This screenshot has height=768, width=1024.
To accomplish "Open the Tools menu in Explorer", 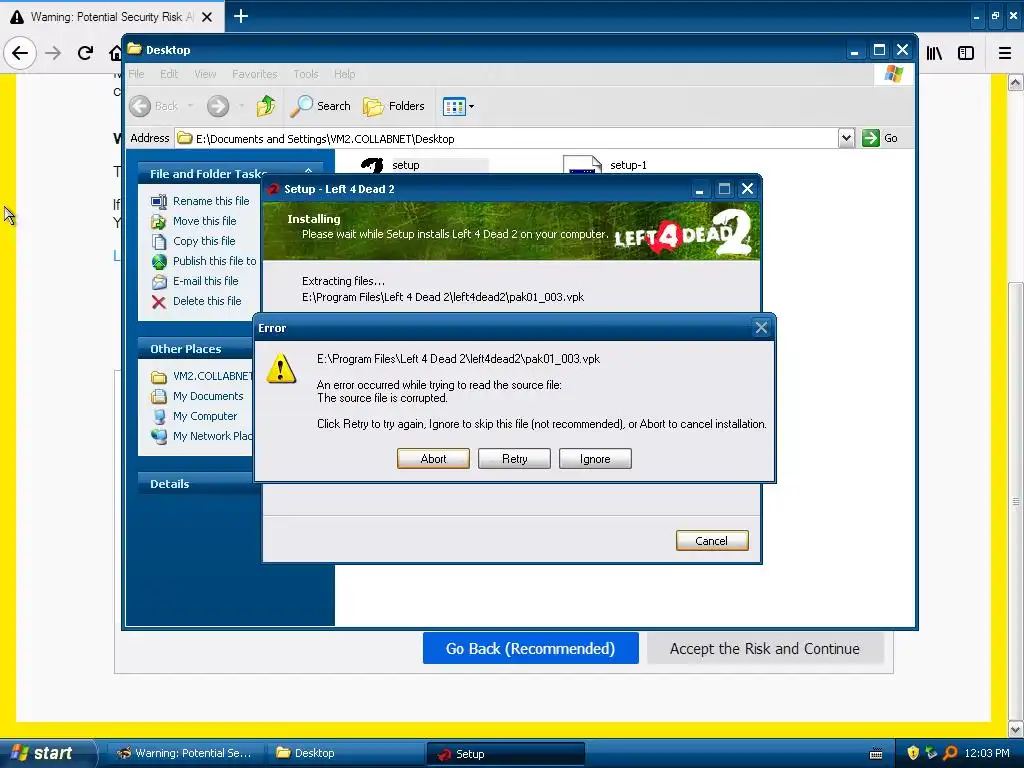I will tap(306, 74).
